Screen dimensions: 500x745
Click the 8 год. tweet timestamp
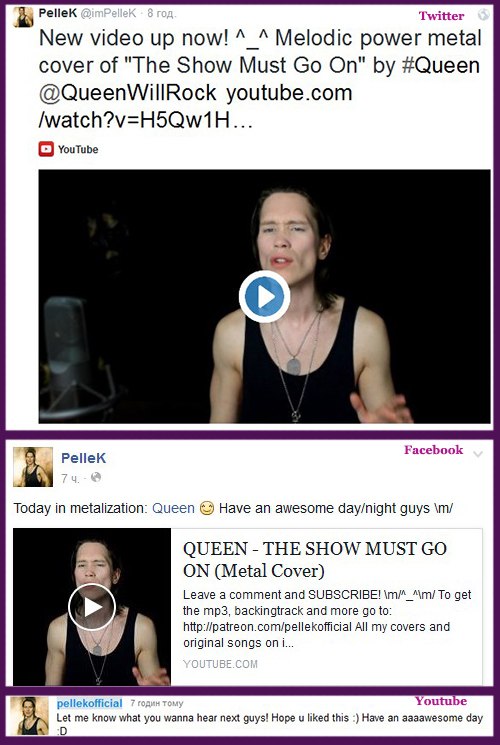[162, 14]
